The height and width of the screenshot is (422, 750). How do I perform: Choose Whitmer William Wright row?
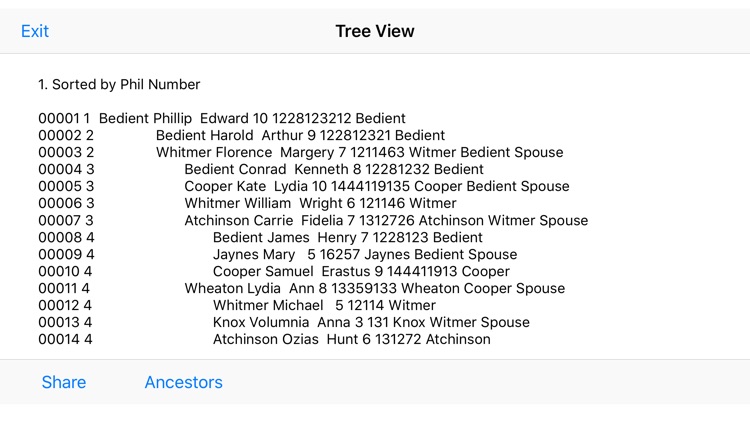point(247,203)
